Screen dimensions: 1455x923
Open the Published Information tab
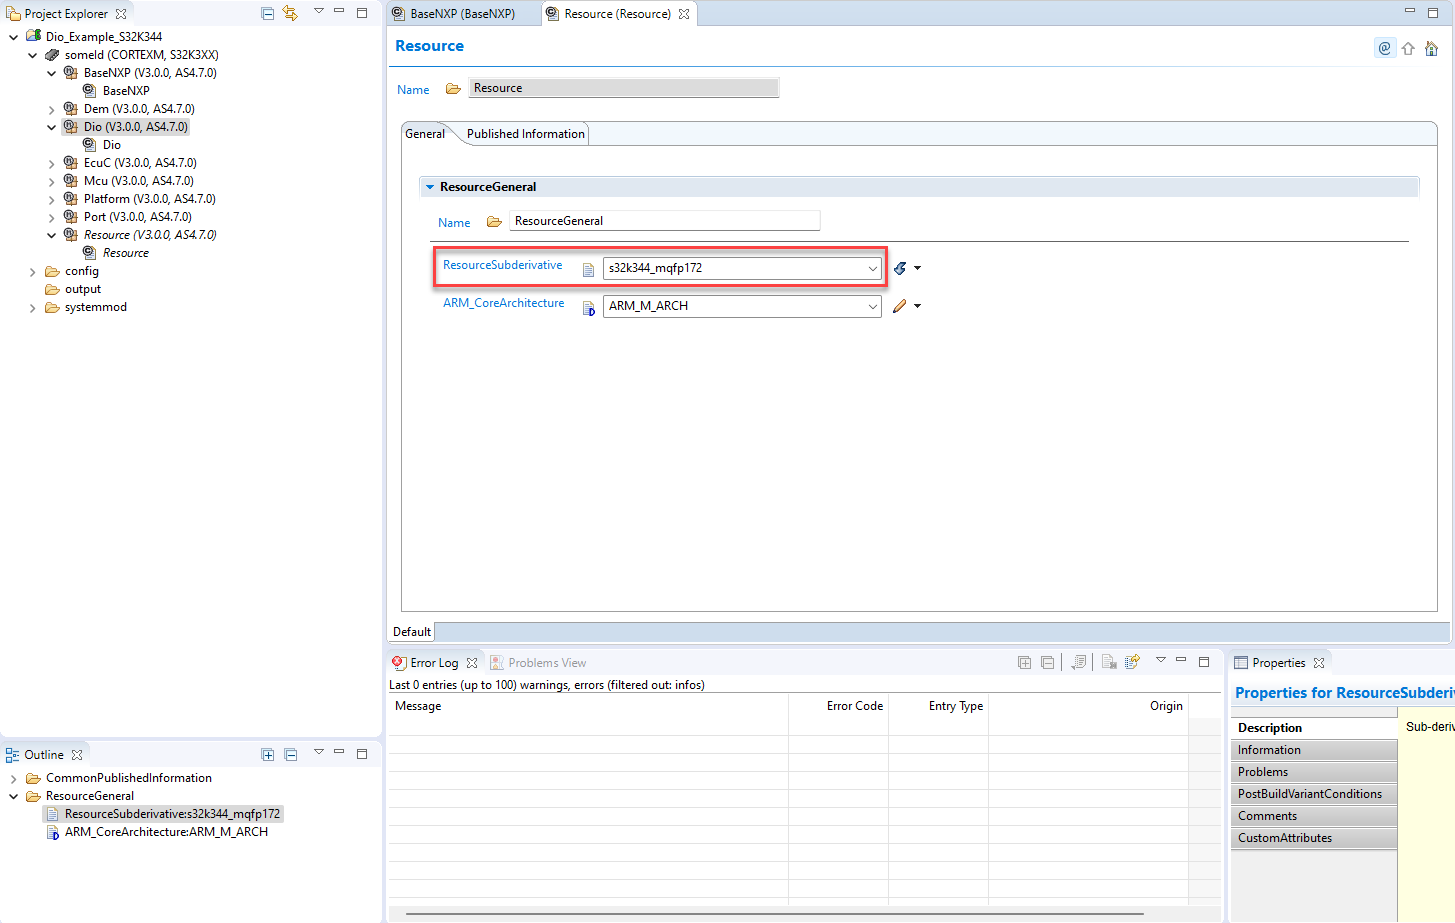click(525, 134)
